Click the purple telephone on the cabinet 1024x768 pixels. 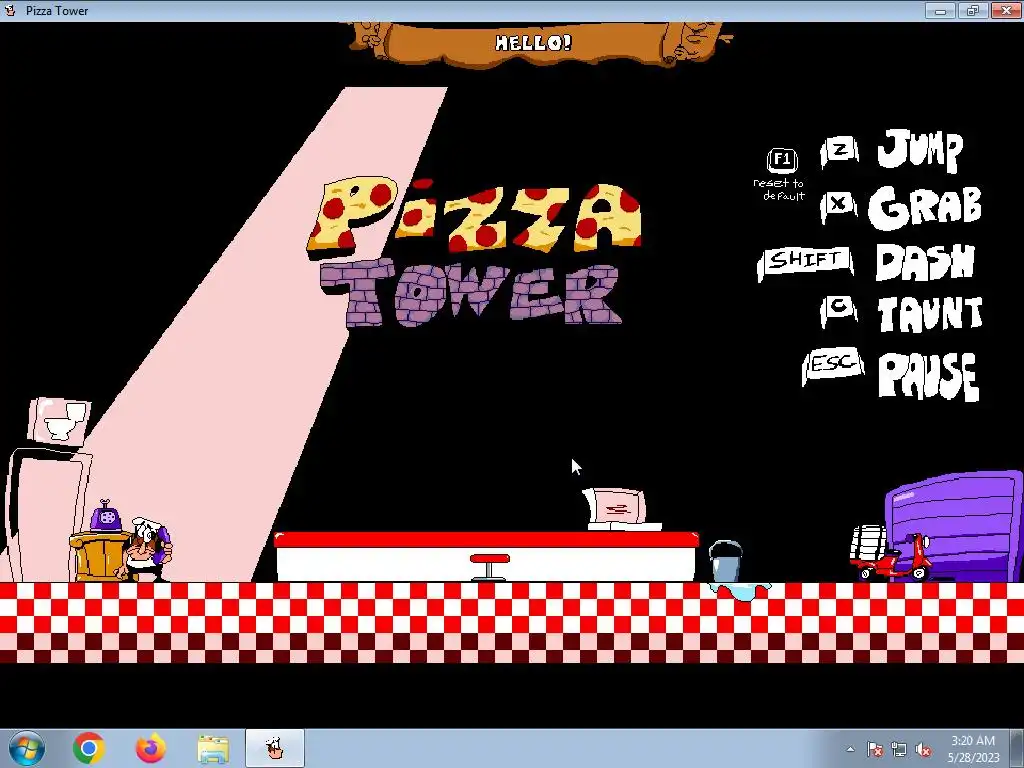pos(106,516)
